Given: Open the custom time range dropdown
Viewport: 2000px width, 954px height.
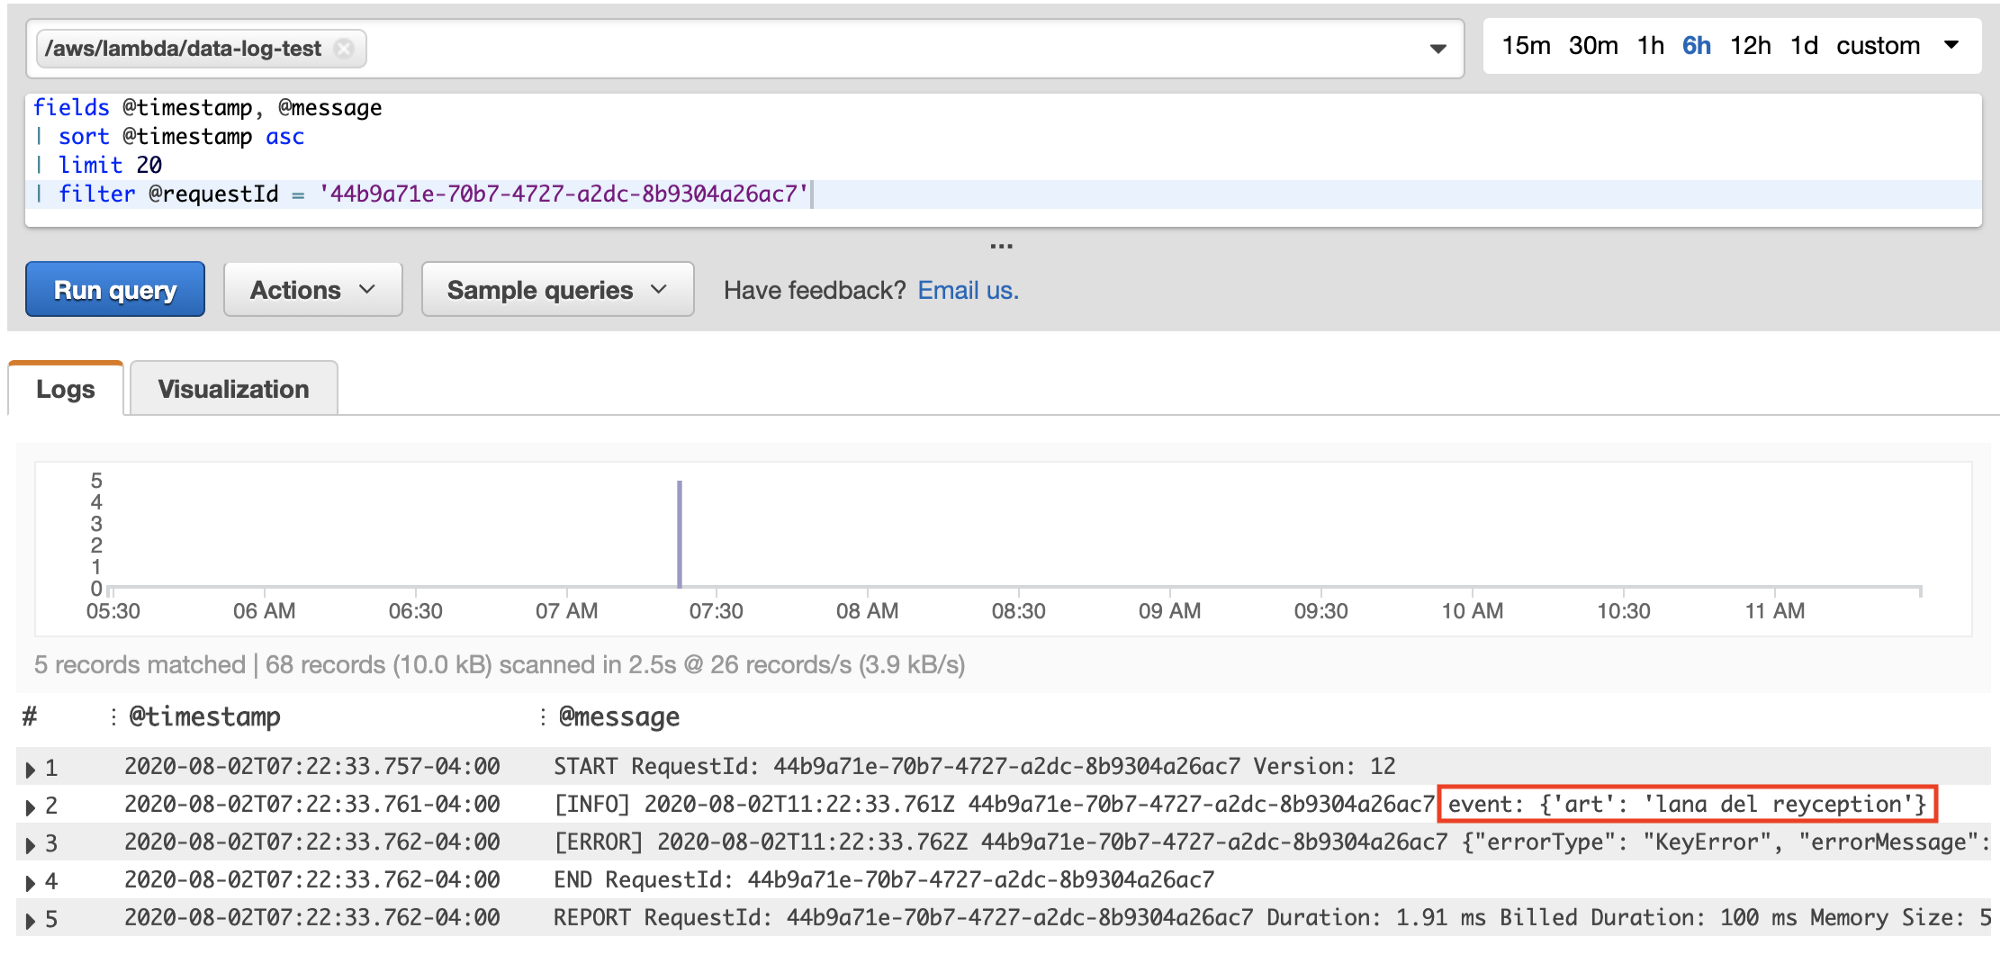Looking at the screenshot, I should pos(1896,46).
